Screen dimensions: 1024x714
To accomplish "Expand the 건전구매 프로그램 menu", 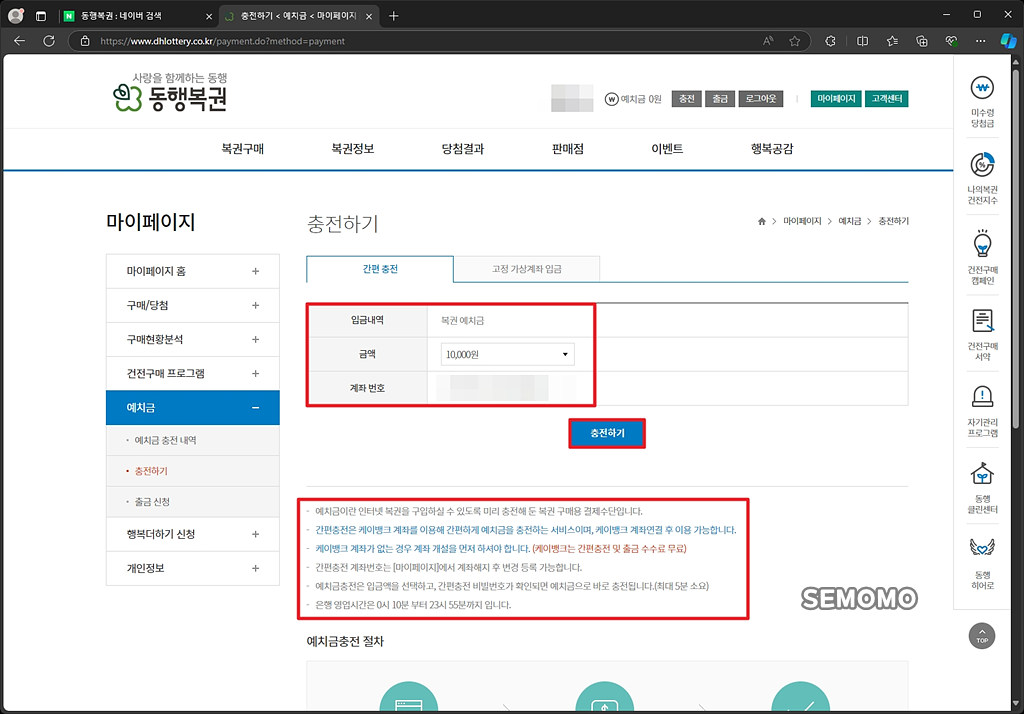I will tap(192, 373).
